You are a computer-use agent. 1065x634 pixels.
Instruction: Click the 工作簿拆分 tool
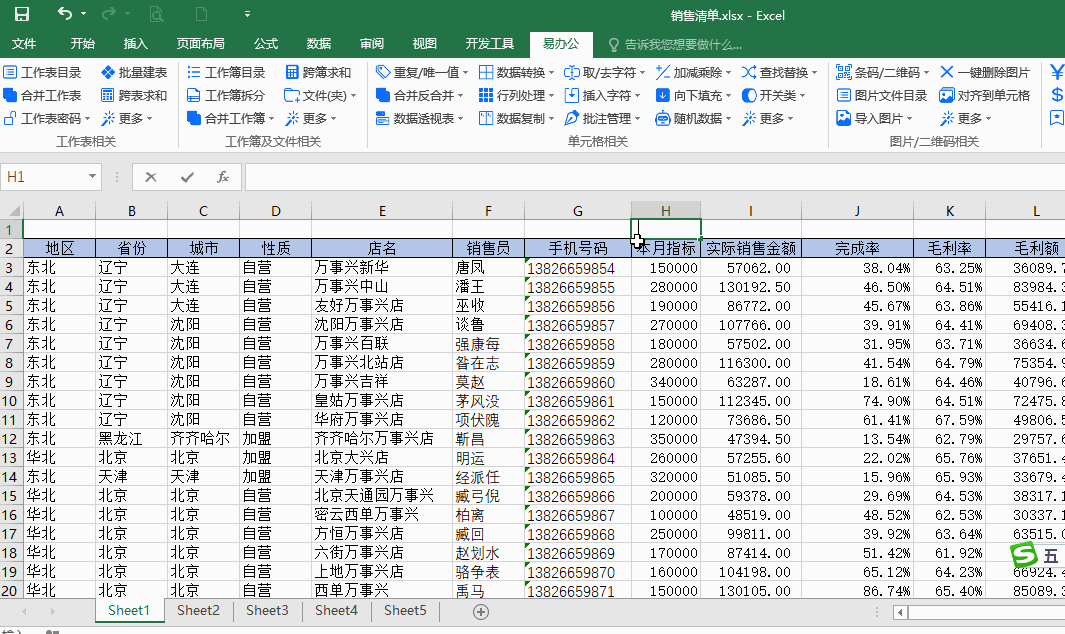226,95
